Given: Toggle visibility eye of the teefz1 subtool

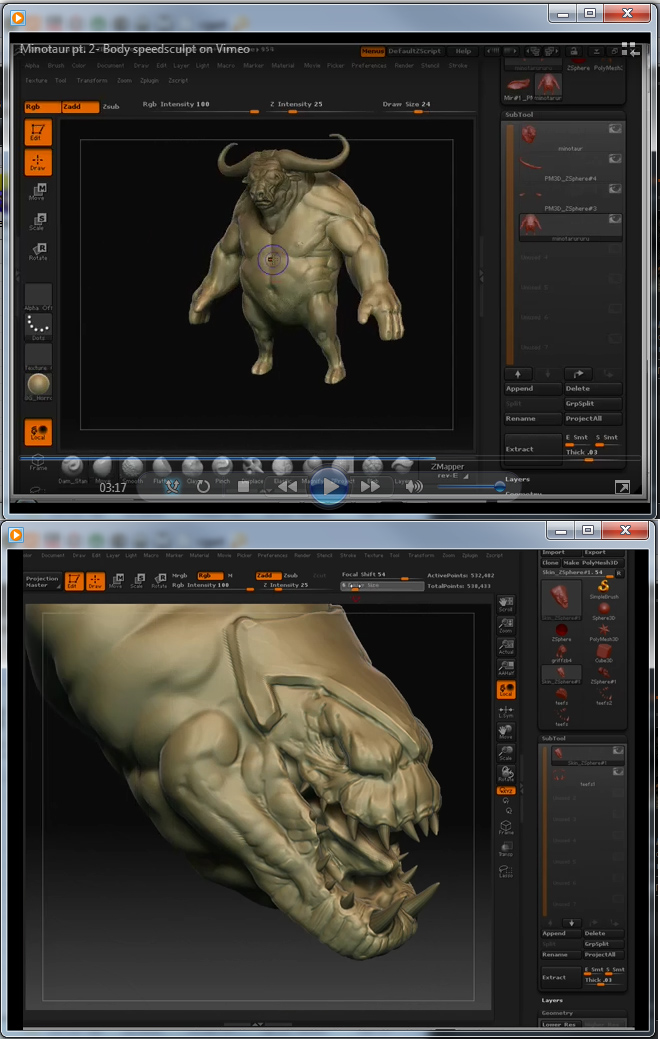Looking at the screenshot, I should pyautogui.click(x=618, y=772).
